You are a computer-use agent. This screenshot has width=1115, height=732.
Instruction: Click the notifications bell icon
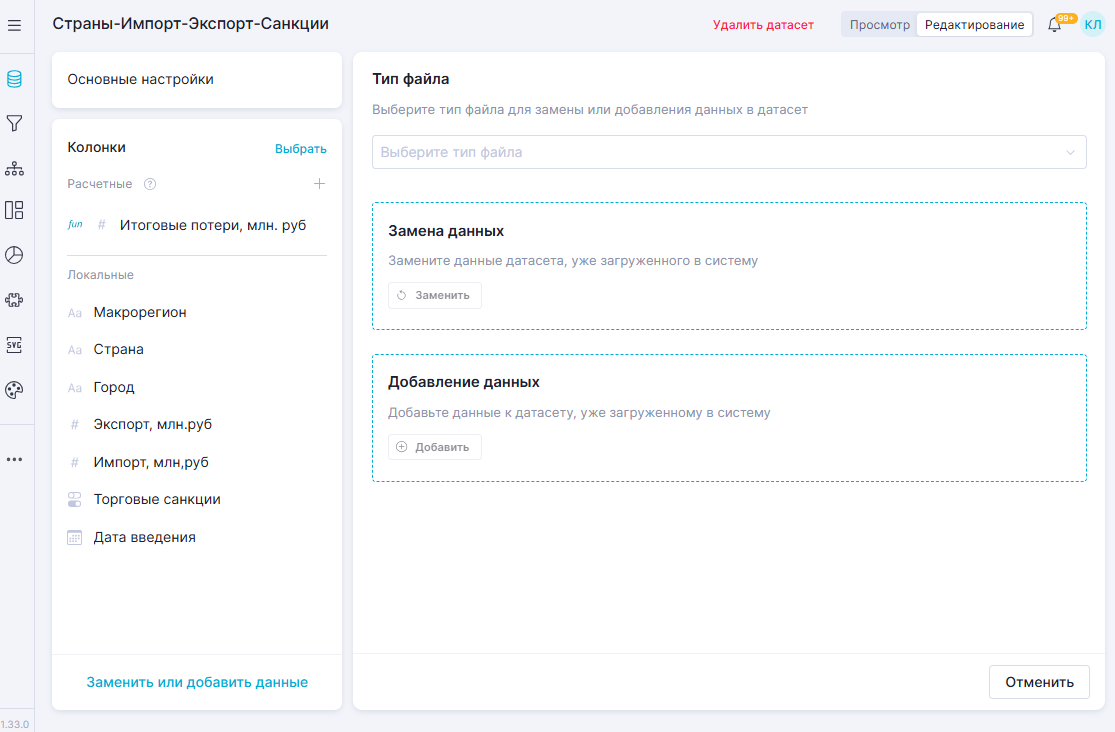click(x=1054, y=25)
